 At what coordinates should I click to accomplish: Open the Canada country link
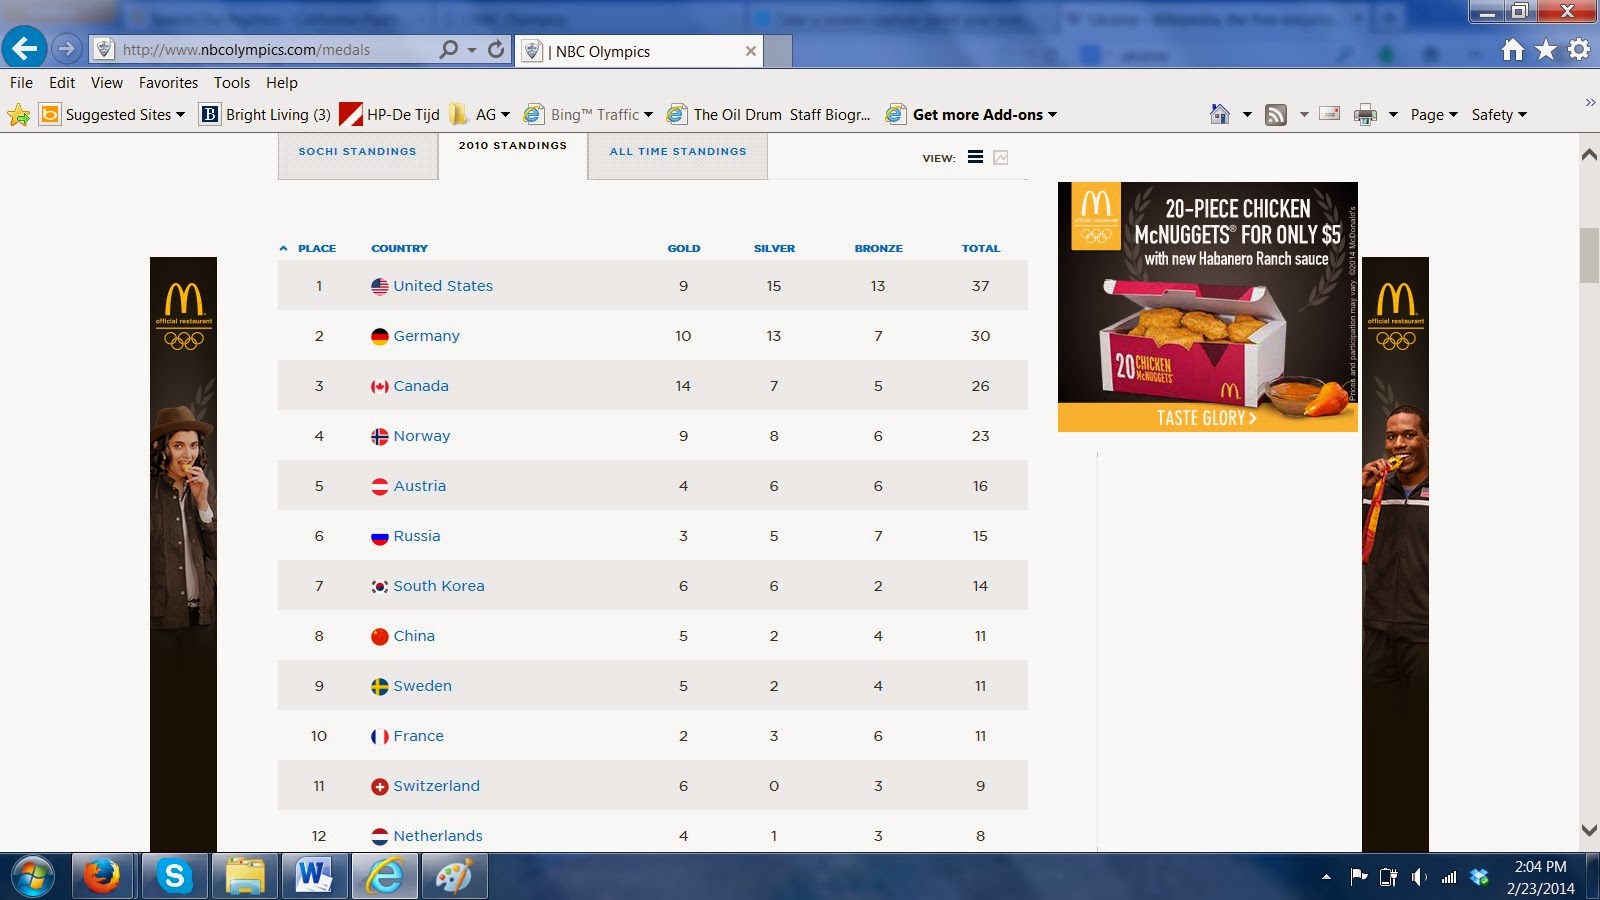coord(421,386)
